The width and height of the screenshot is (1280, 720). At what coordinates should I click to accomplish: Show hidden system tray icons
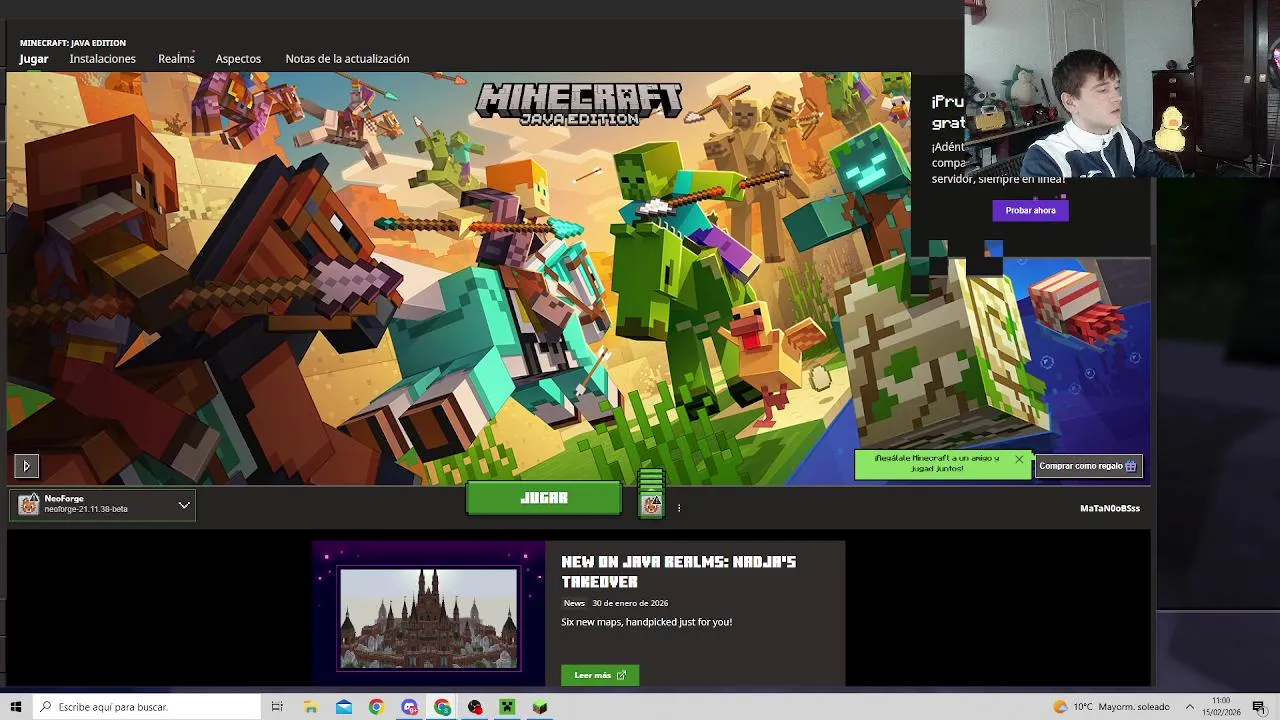[x=1190, y=707]
